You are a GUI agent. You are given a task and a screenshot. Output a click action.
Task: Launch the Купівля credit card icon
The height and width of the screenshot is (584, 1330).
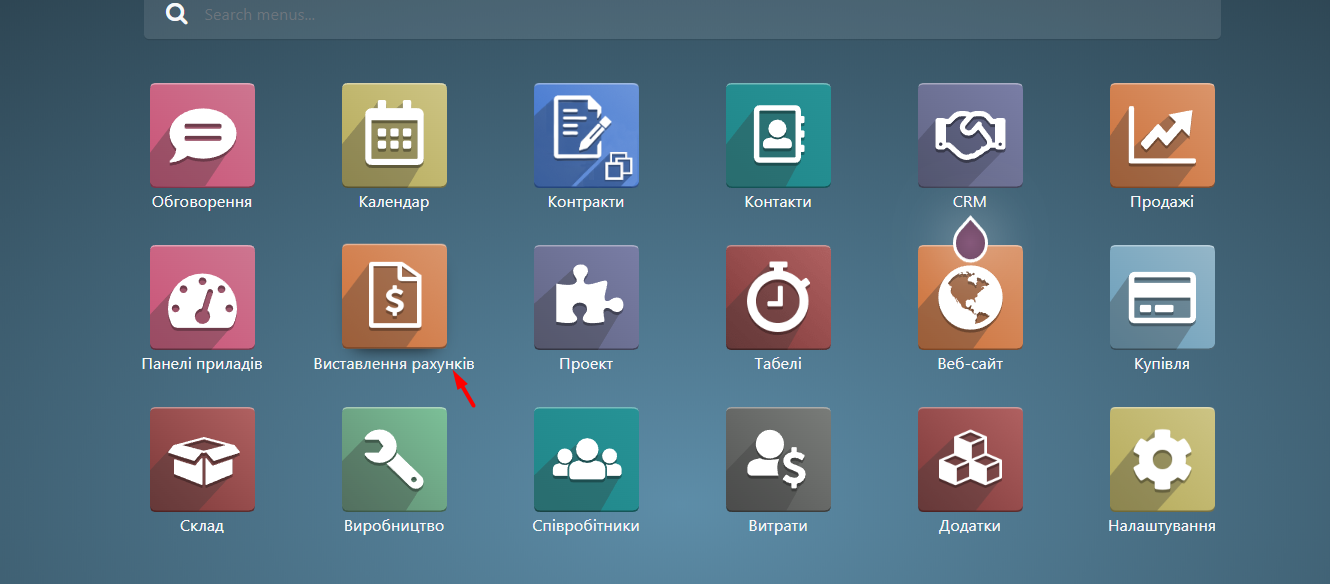[1162, 297]
